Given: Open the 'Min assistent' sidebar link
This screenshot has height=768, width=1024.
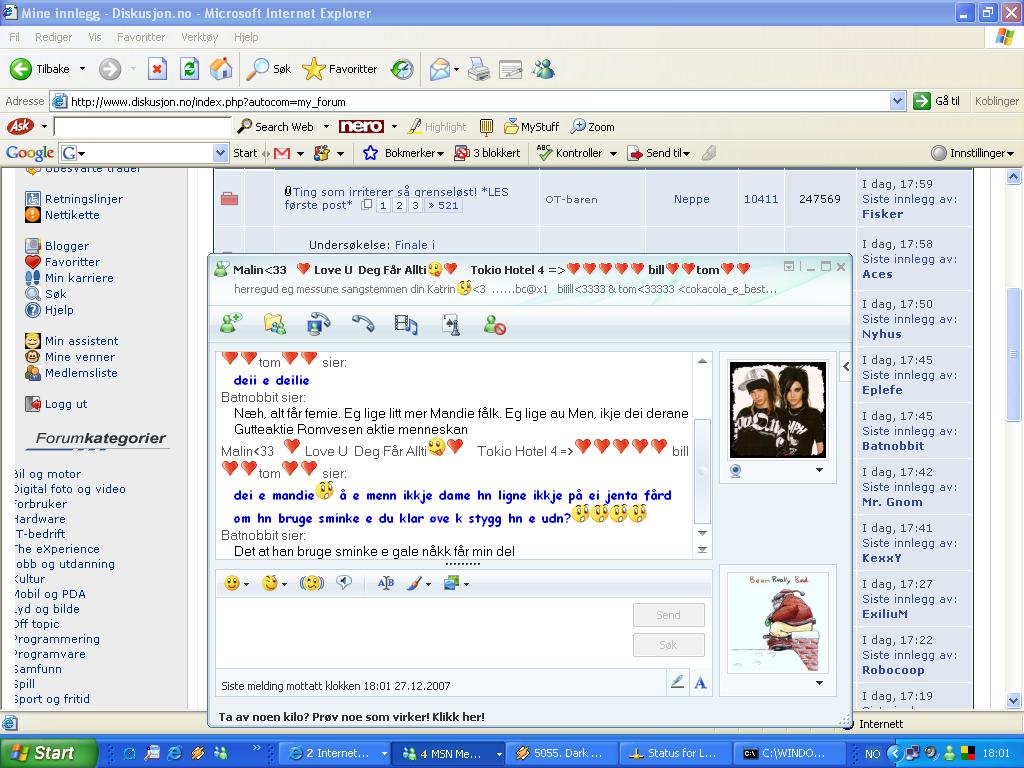Looking at the screenshot, I should [81, 341].
